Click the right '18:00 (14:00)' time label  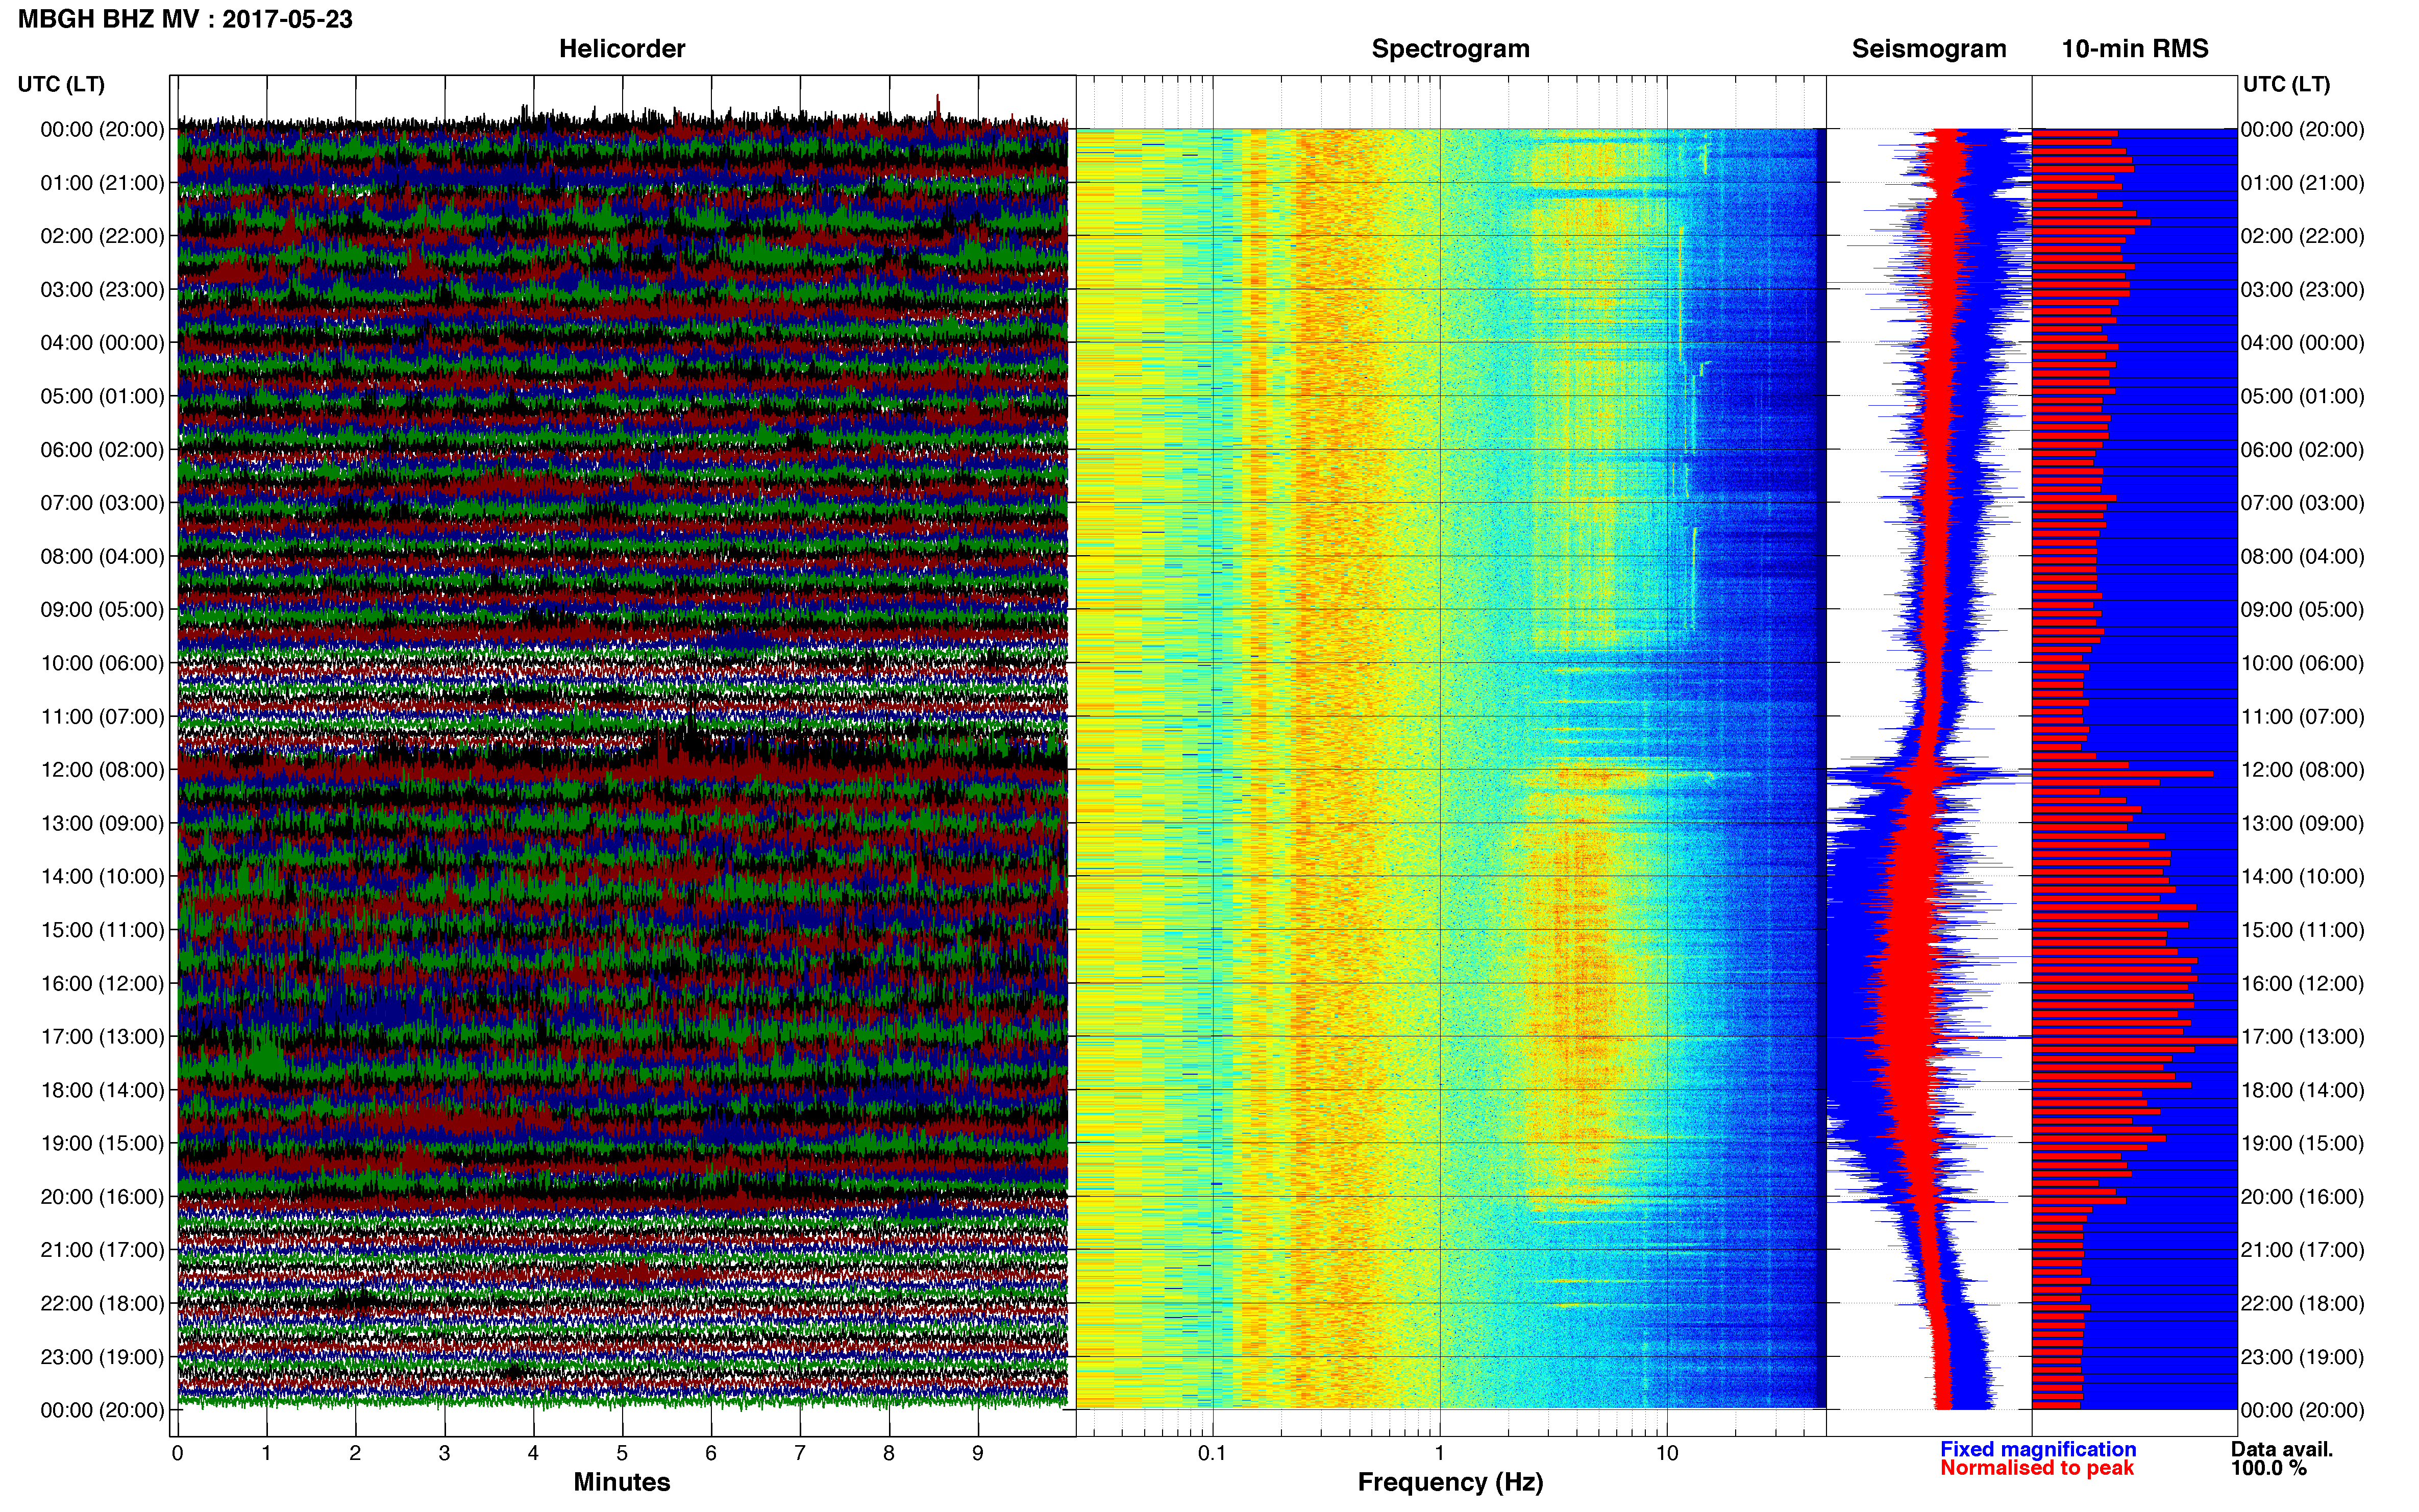click(2303, 1090)
